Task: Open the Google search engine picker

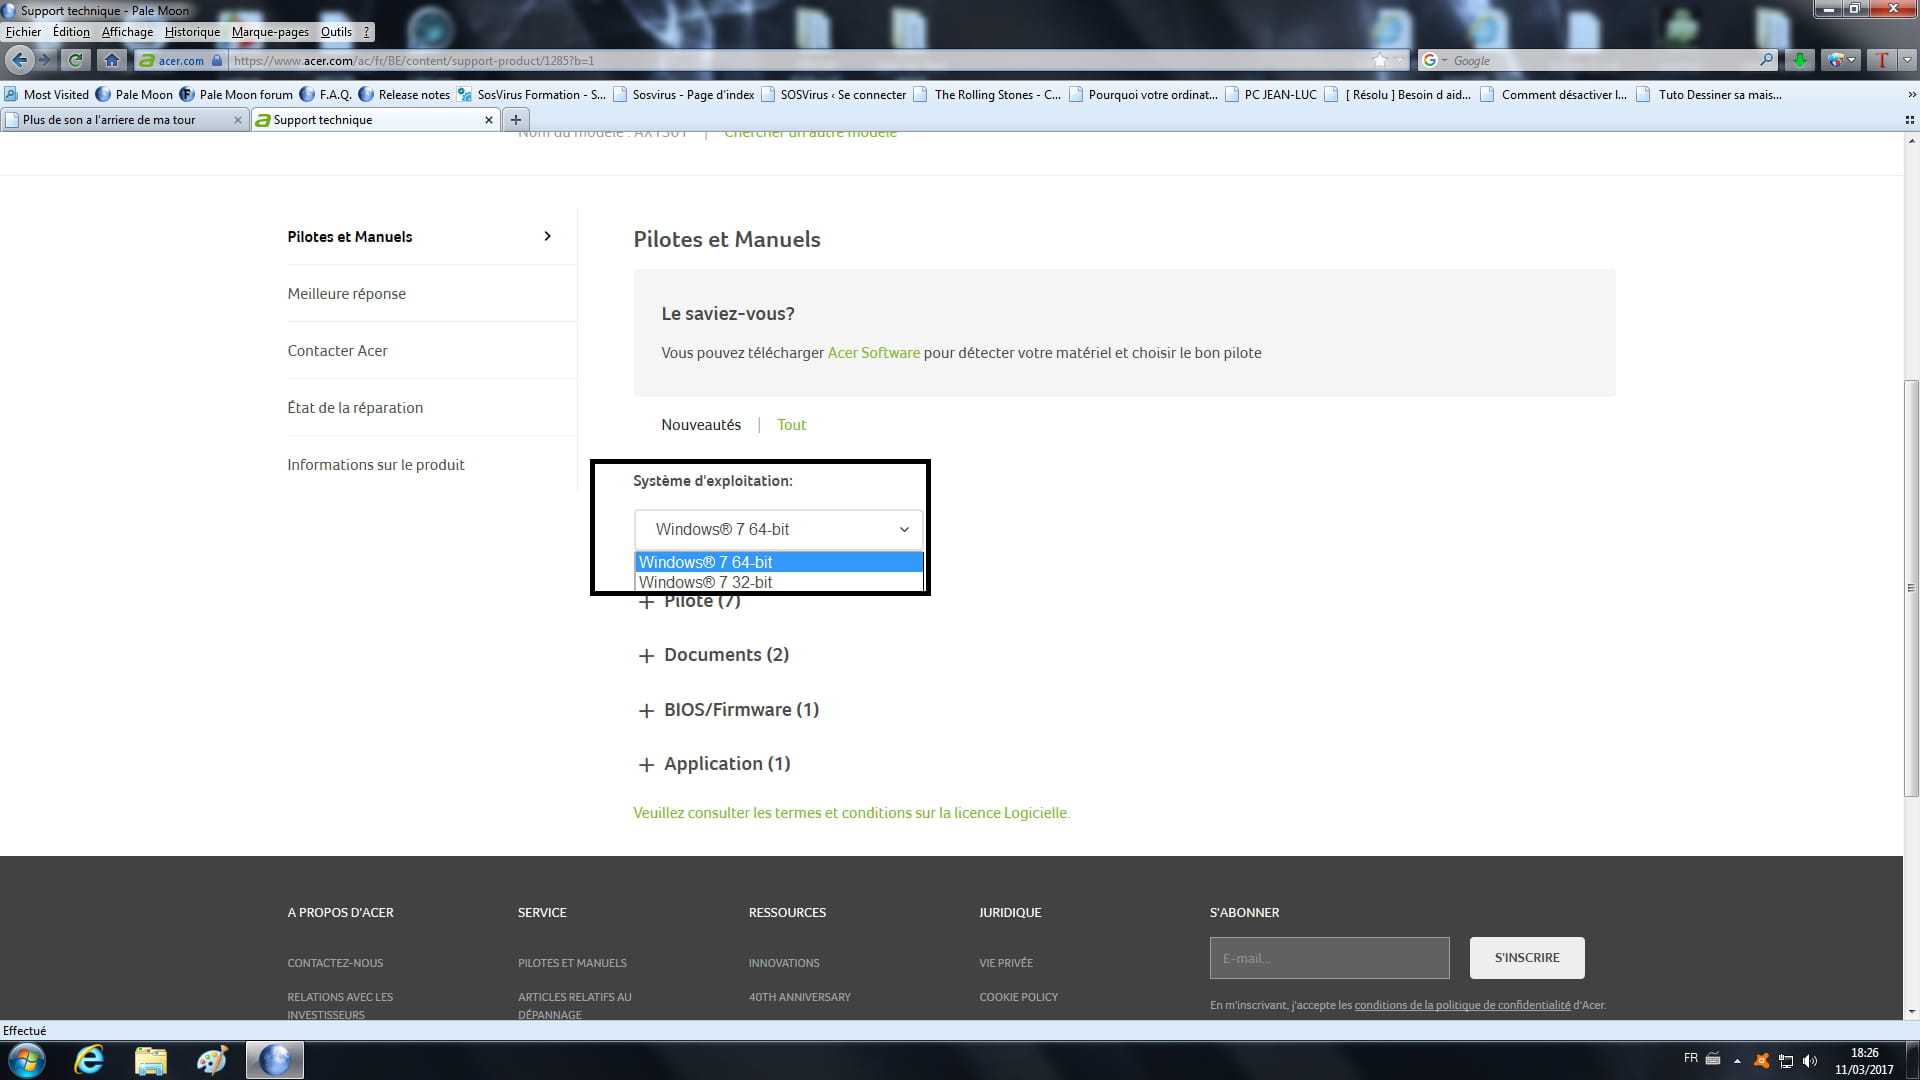Action: (x=1434, y=60)
